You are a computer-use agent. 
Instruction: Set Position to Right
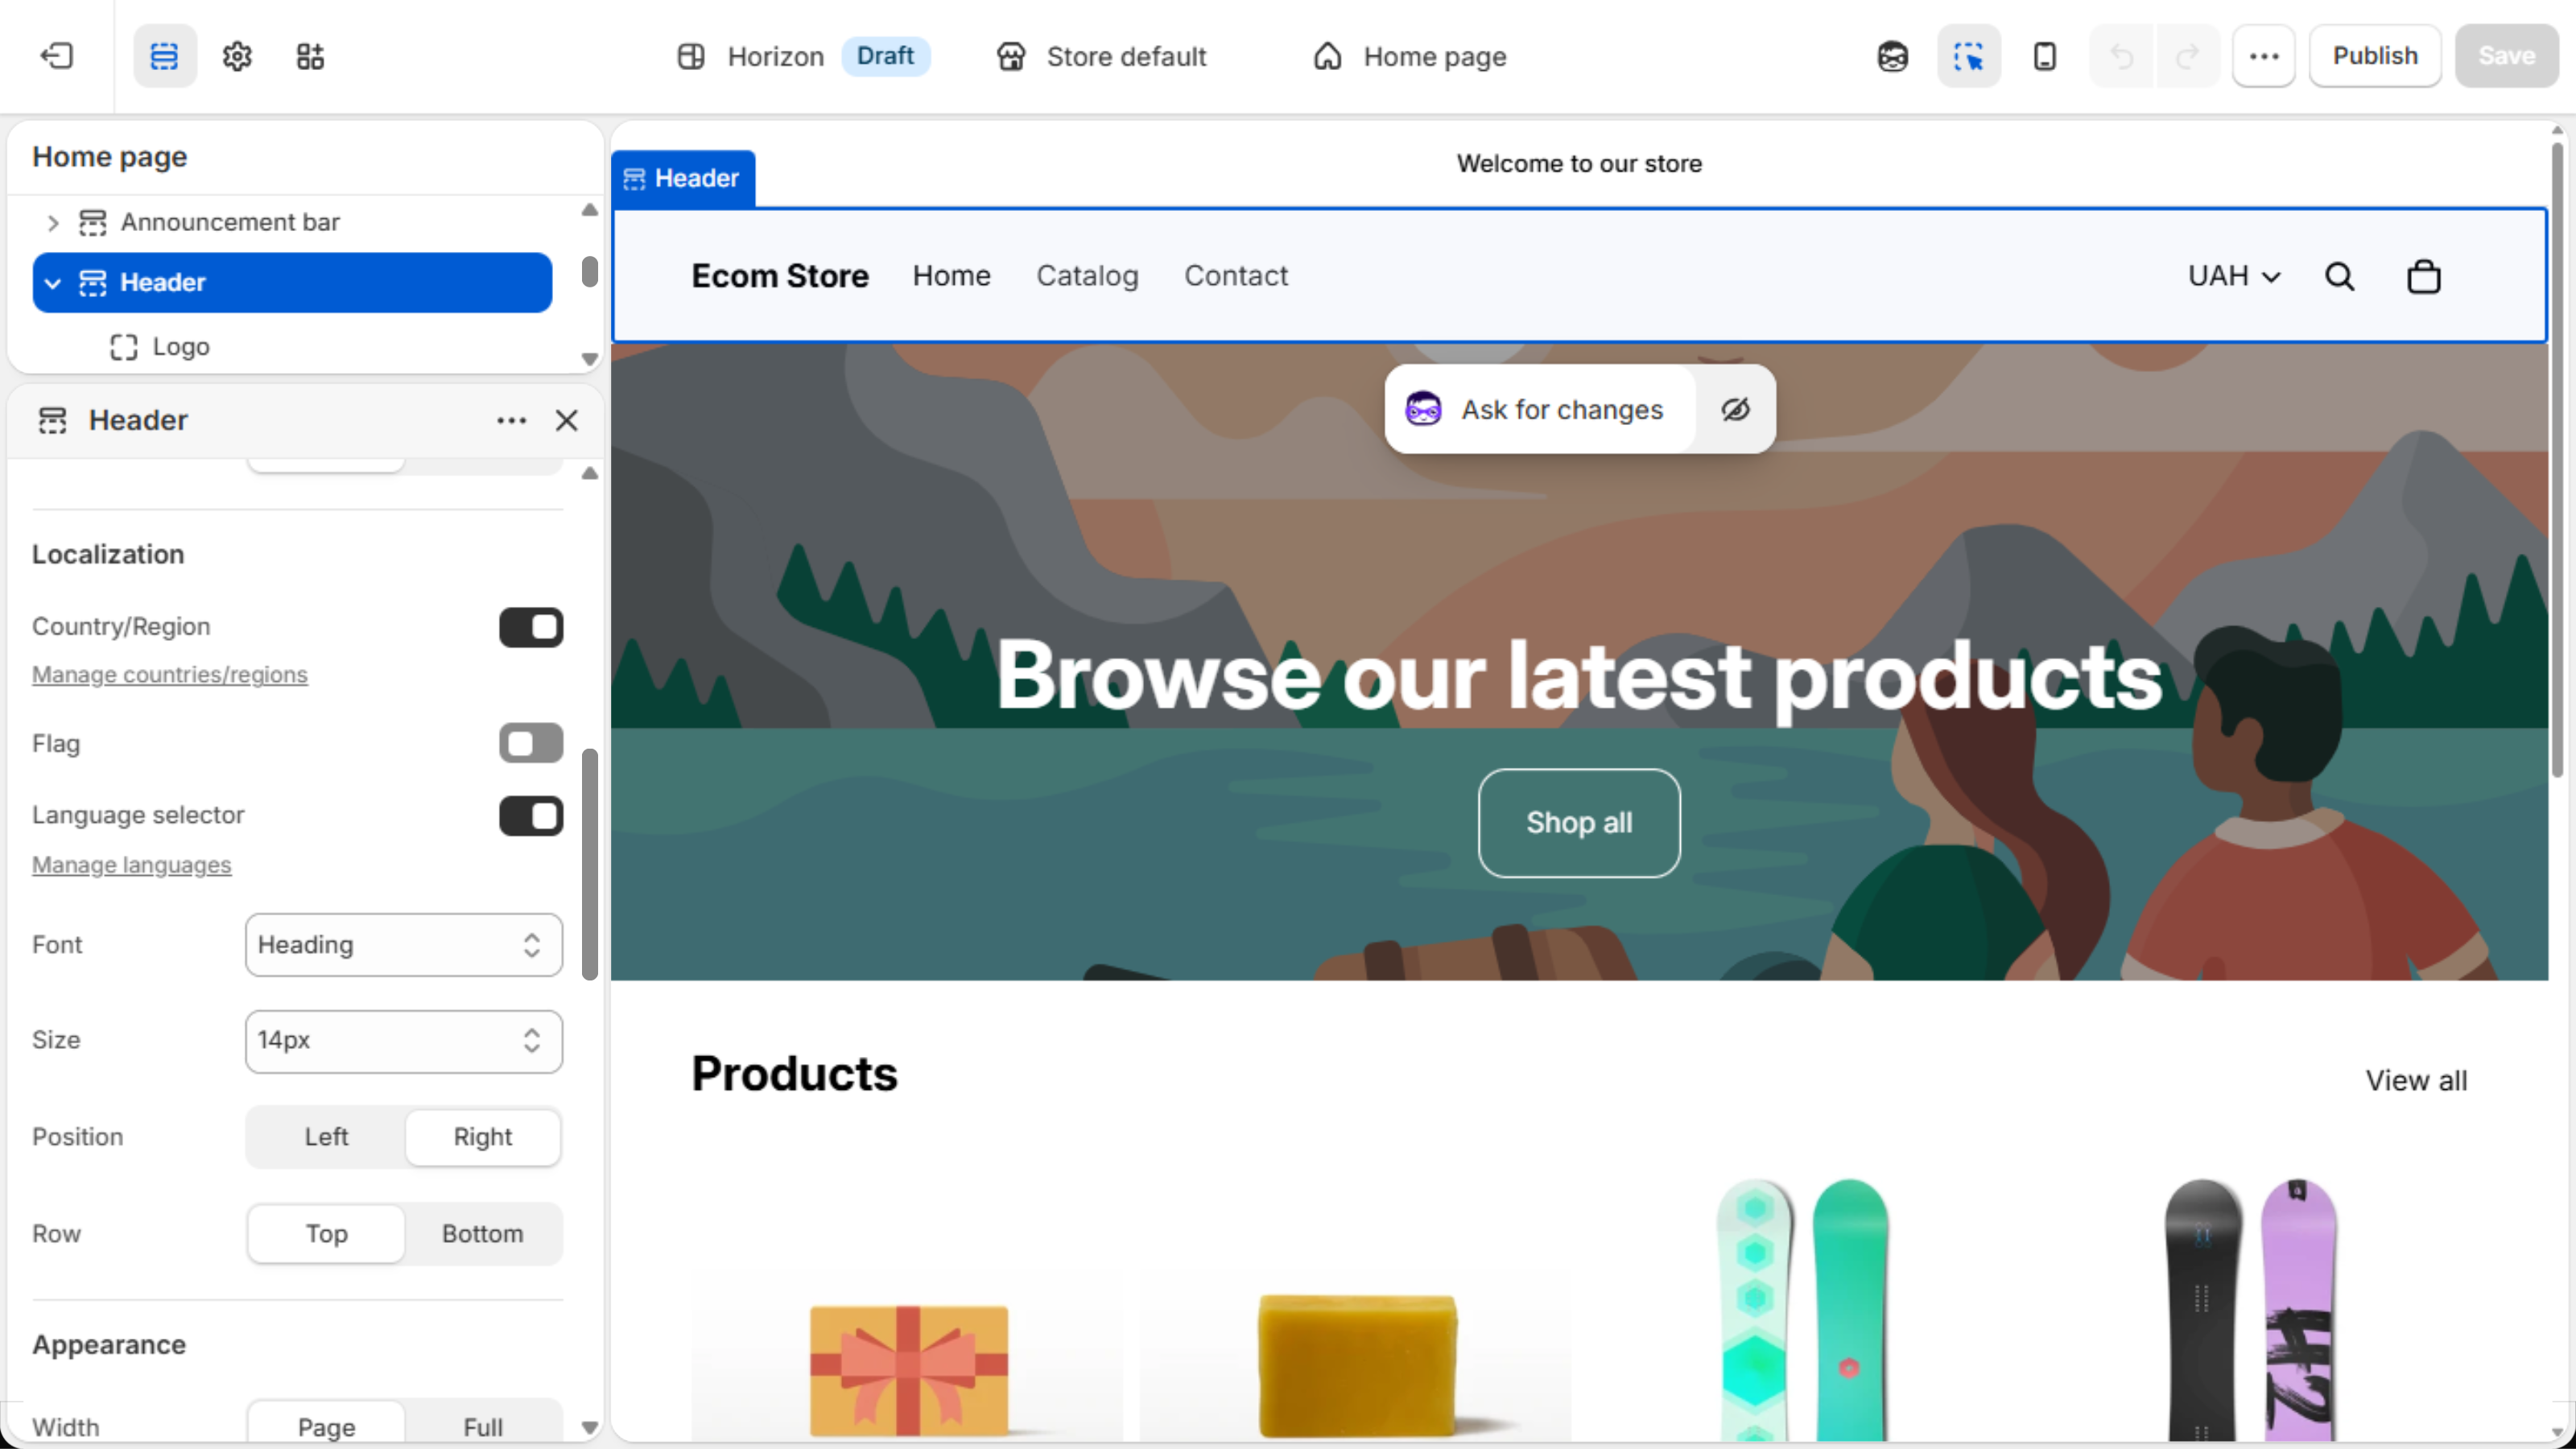pos(483,1136)
